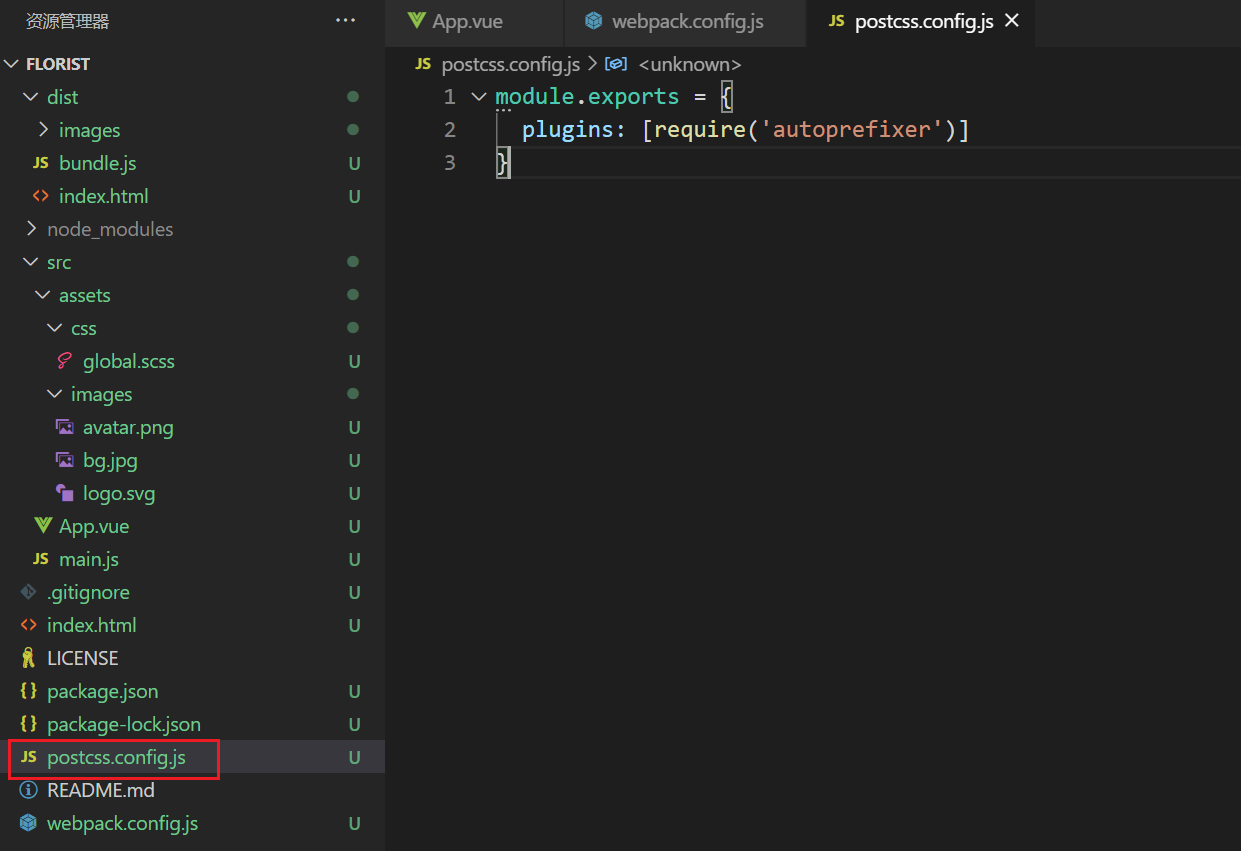
Task: Click the HTML icon beside root index.html
Action: coord(29,625)
